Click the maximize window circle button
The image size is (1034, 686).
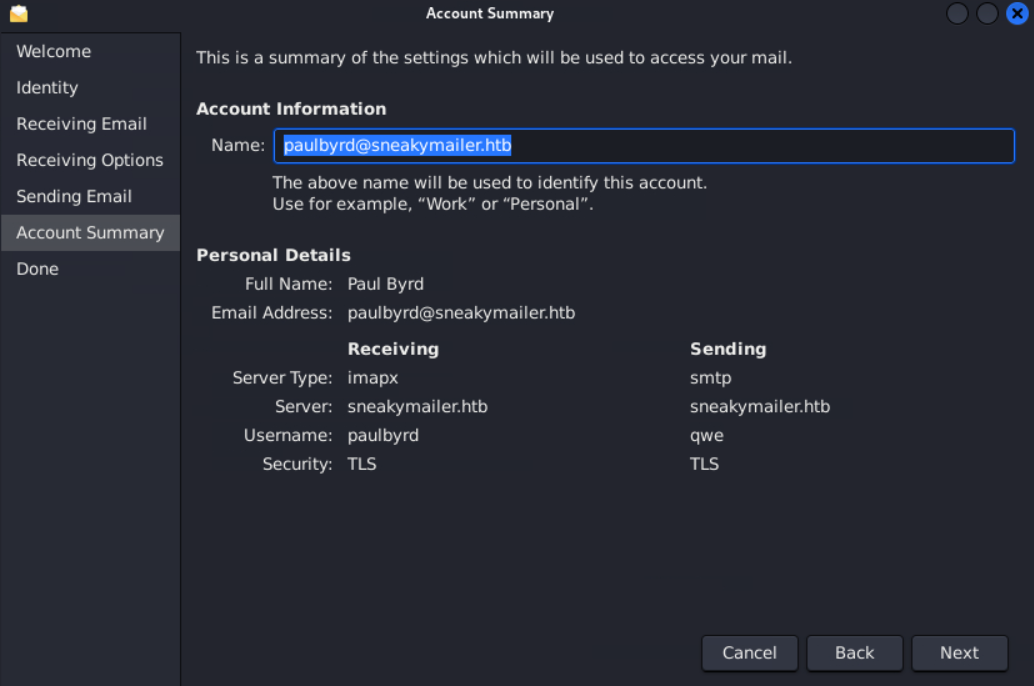[987, 13]
